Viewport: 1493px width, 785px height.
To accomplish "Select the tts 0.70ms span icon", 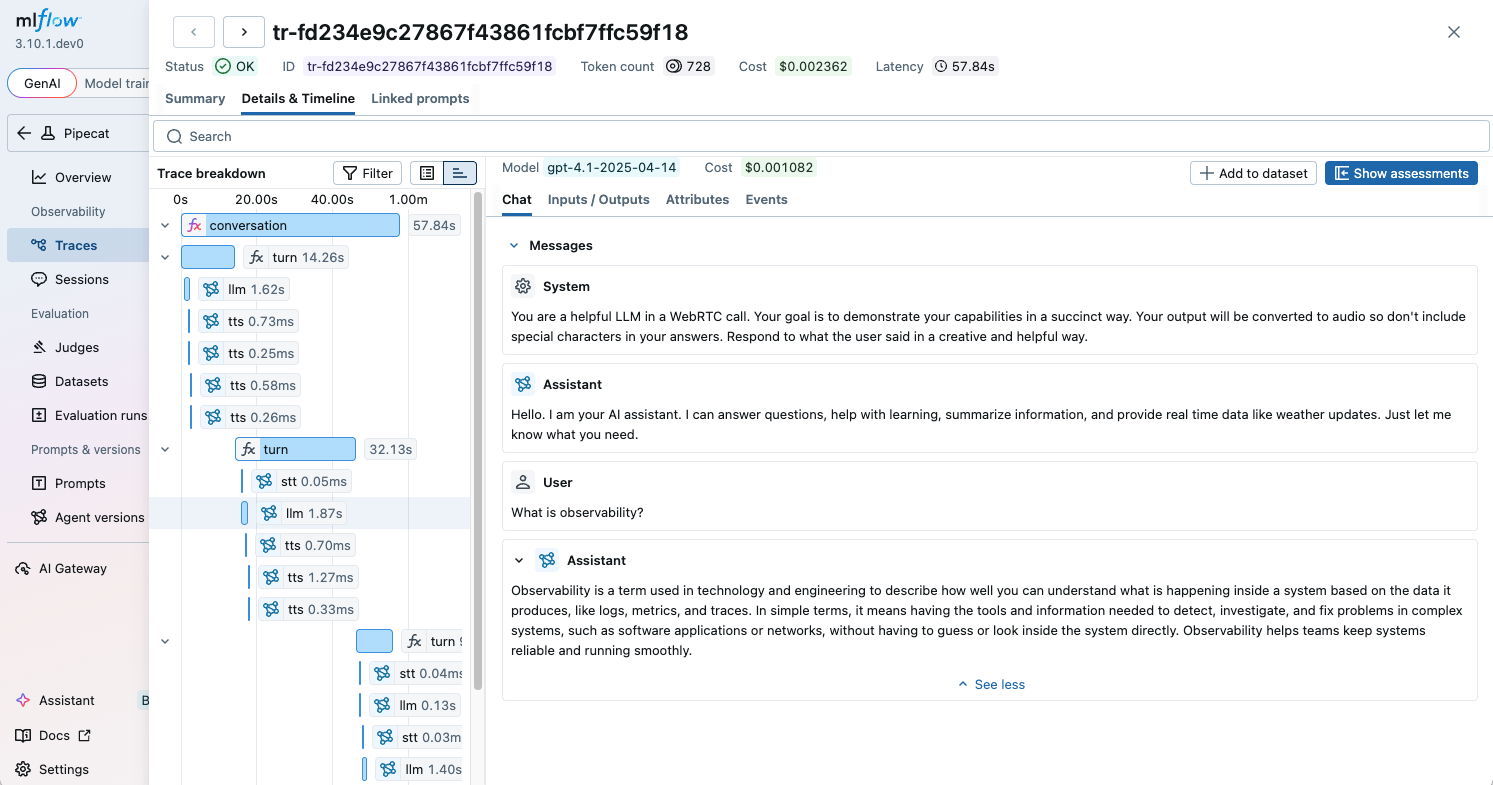I will (268, 545).
